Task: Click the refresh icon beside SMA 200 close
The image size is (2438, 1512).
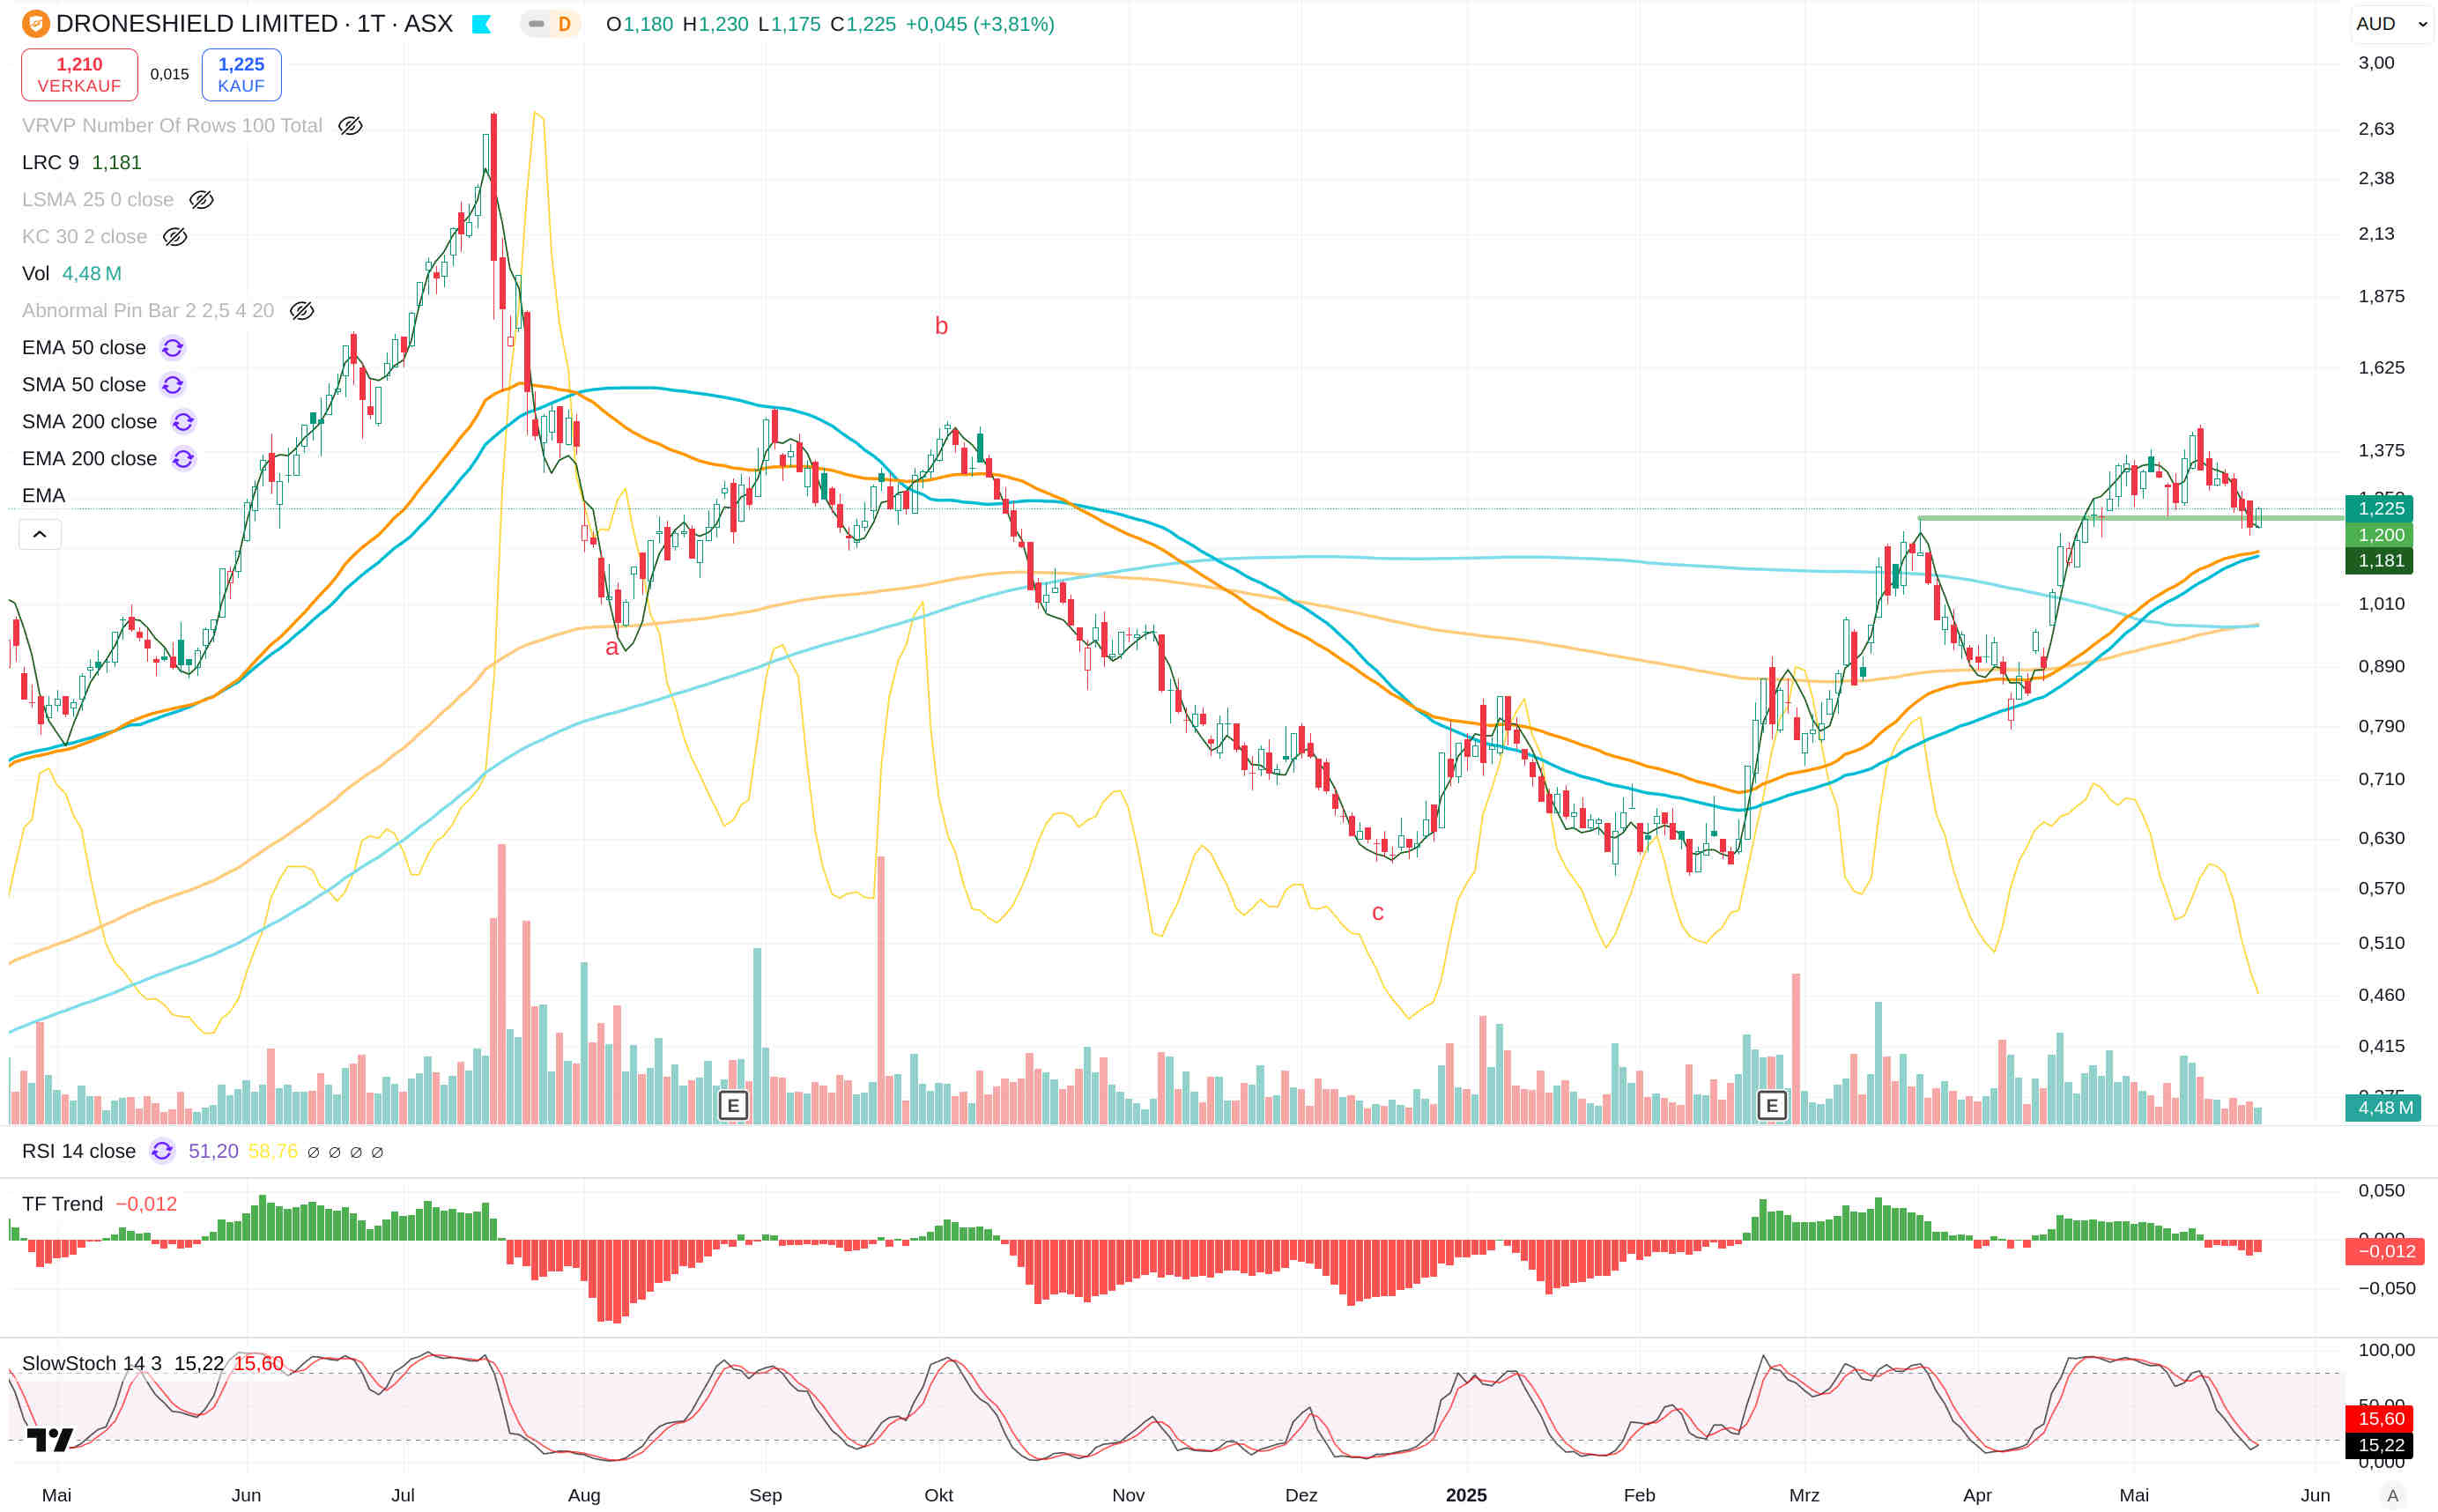Action: coord(183,422)
